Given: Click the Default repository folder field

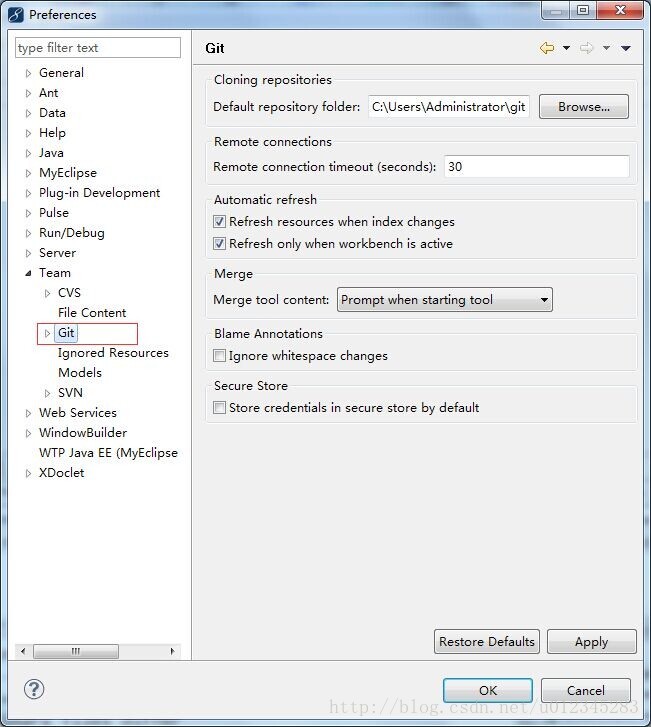Looking at the screenshot, I should tap(449, 107).
